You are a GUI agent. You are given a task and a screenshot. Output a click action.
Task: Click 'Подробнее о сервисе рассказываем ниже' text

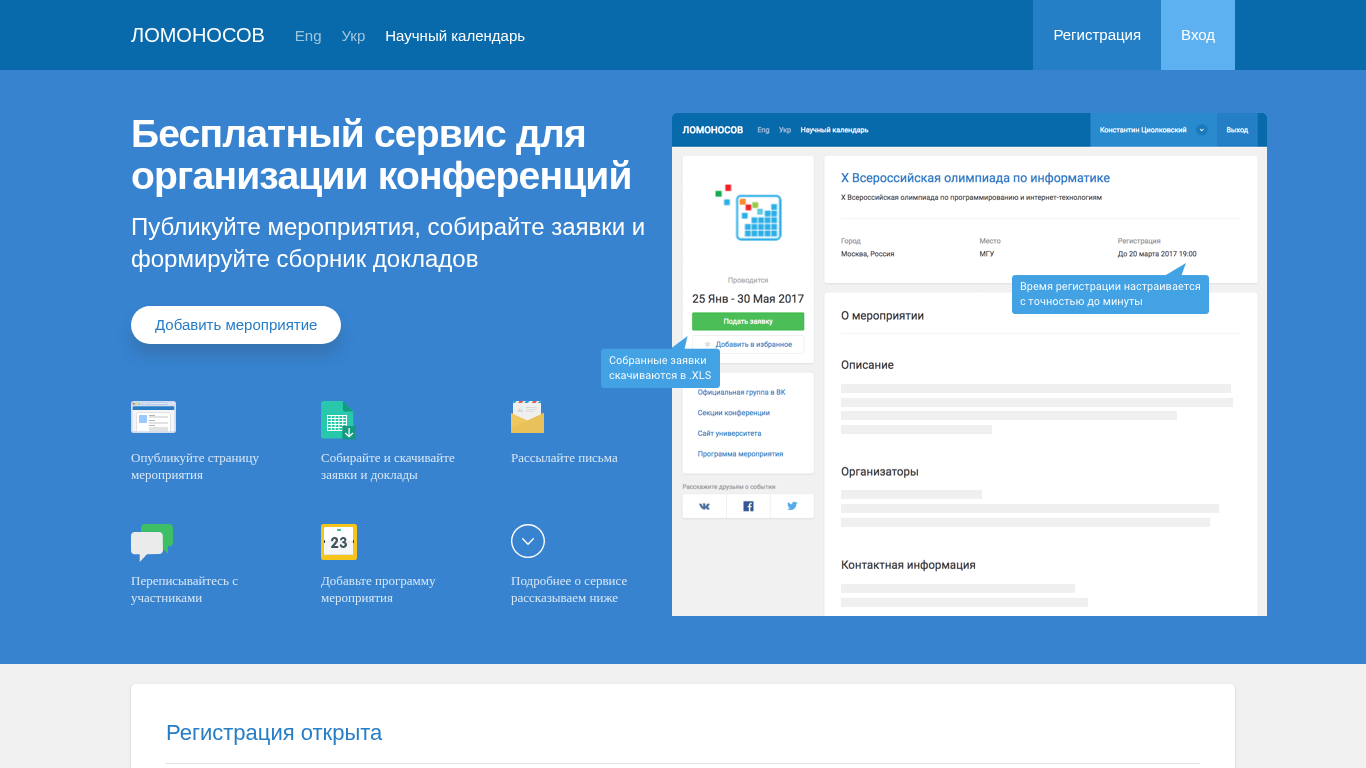[569, 589]
